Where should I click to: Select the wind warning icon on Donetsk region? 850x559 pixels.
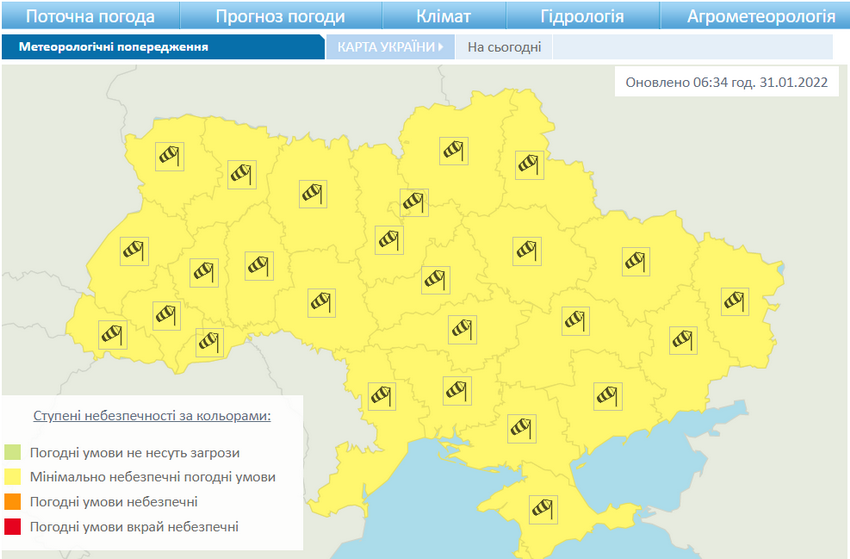[682, 340]
